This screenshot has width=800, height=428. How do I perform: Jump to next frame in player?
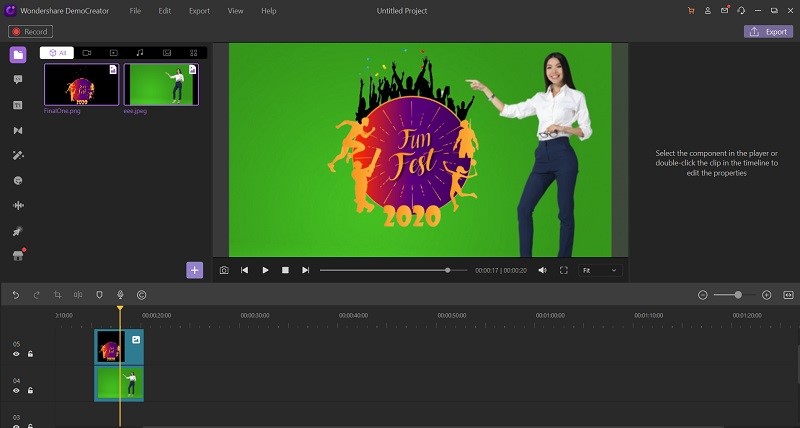tap(306, 270)
